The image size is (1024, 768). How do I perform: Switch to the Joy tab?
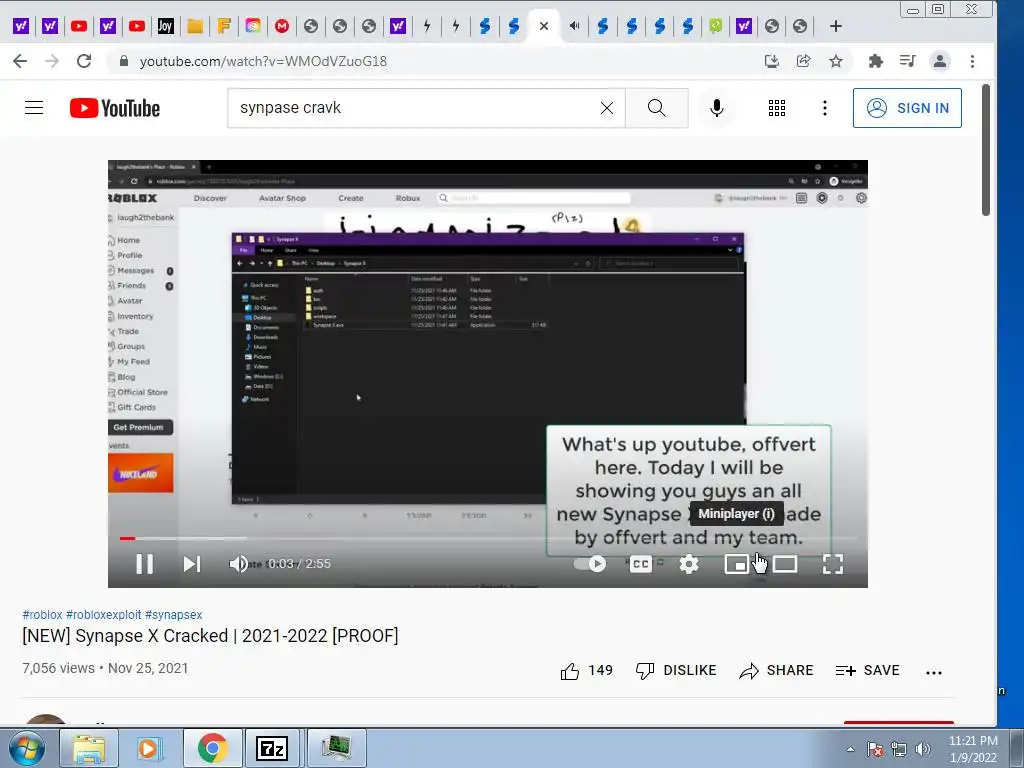click(x=165, y=26)
